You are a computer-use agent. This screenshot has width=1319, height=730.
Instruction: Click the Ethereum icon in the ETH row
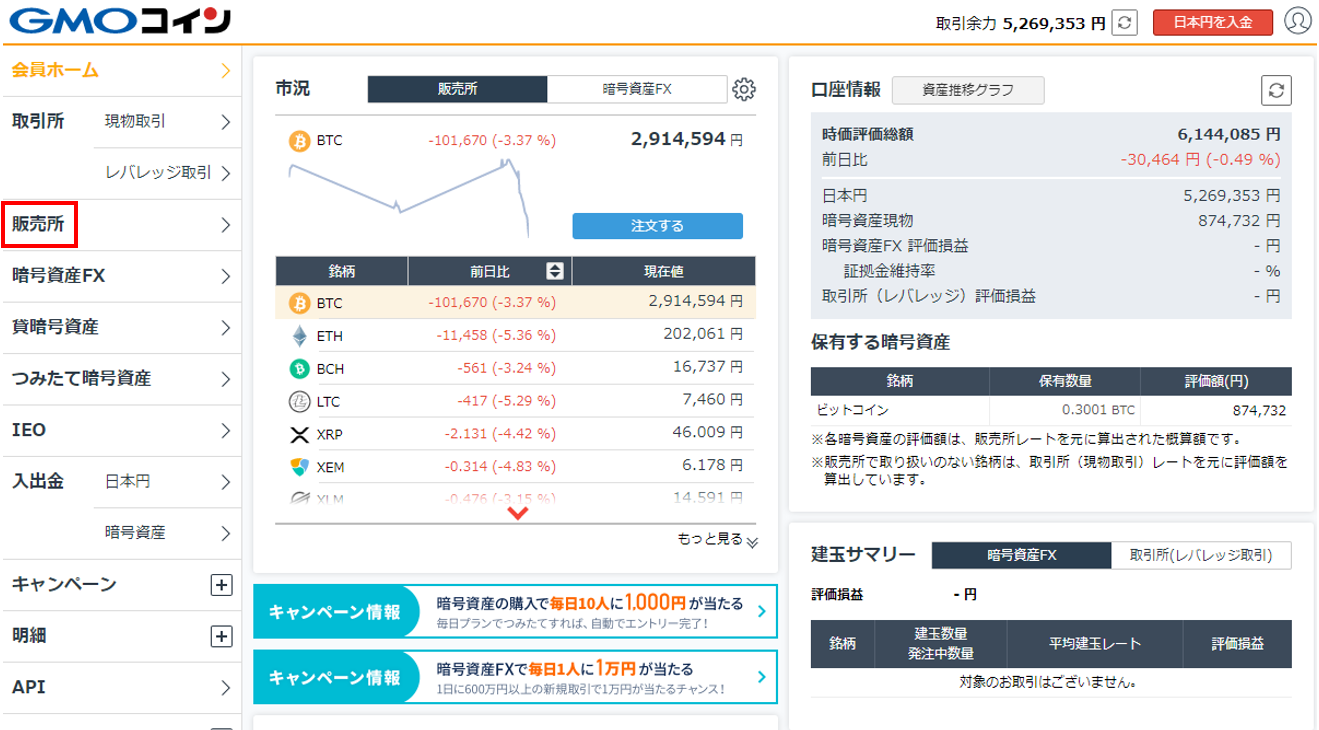(x=299, y=335)
